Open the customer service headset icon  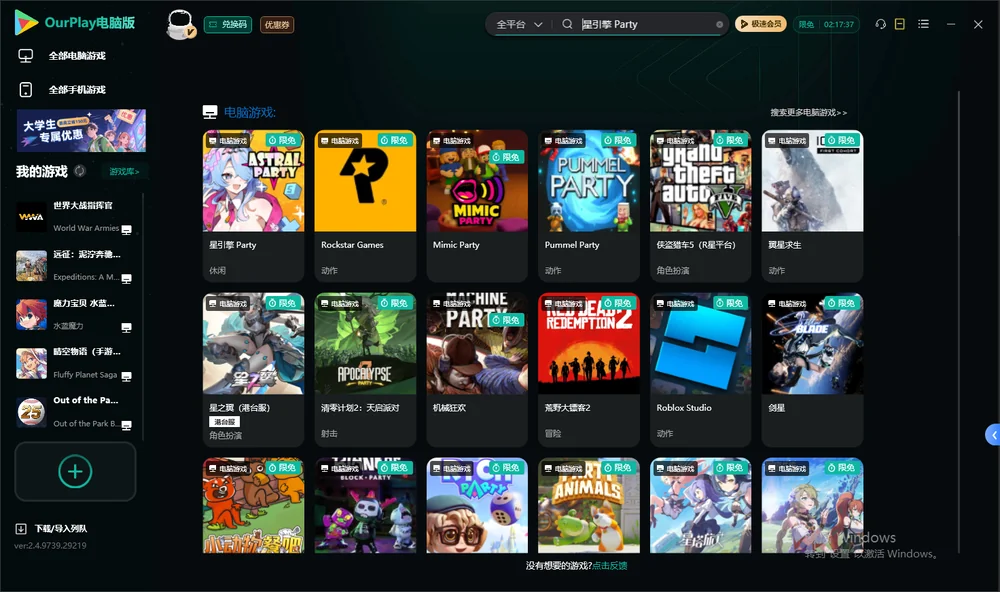click(x=880, y=24)
